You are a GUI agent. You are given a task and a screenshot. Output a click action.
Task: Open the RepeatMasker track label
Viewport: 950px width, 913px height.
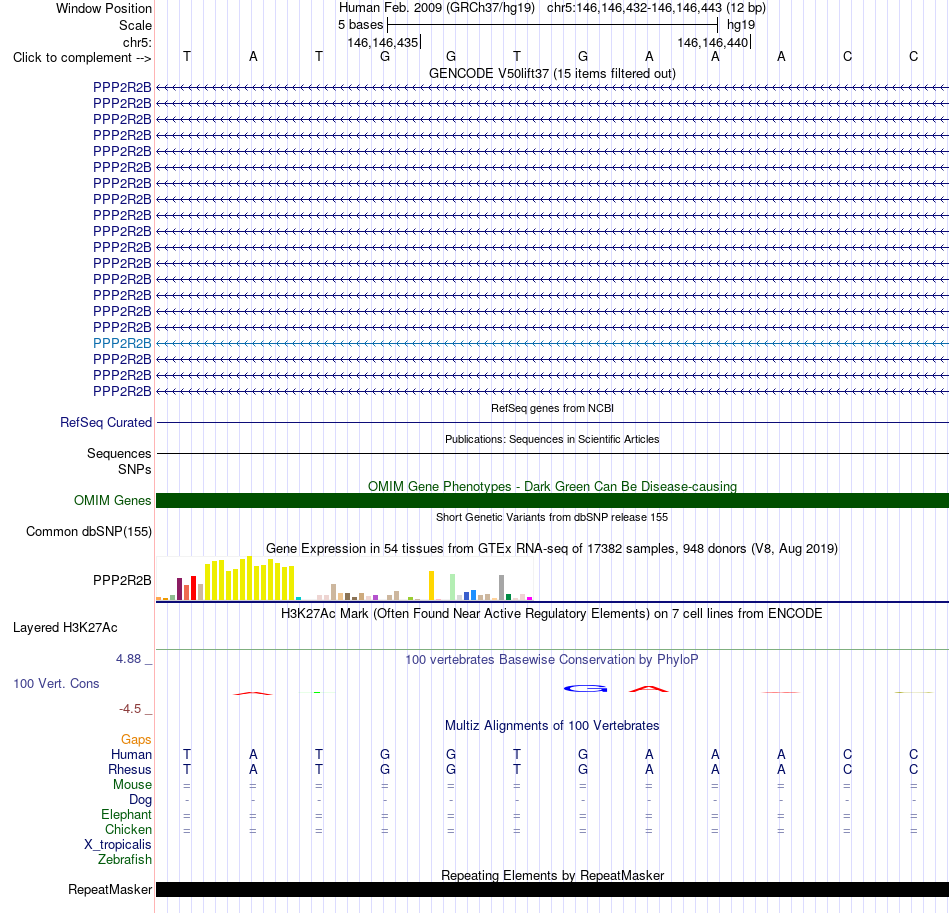pos(110,889)
